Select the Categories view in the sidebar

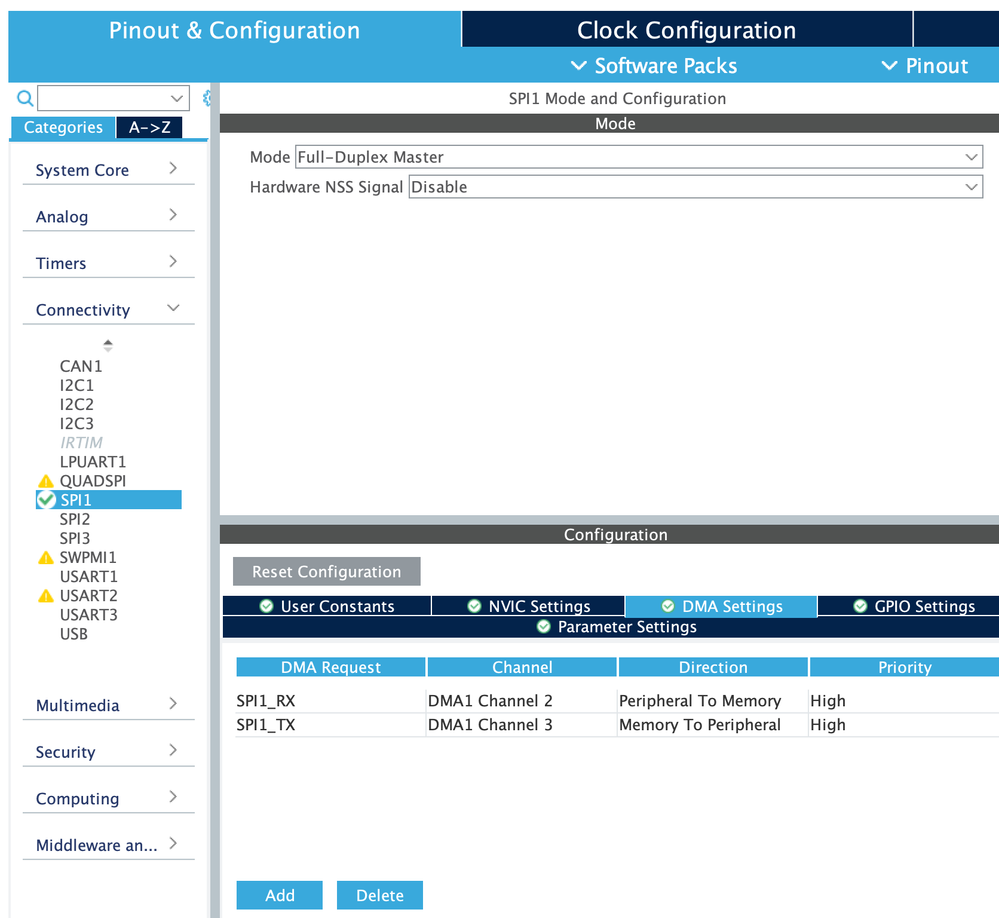click(62, 128)
